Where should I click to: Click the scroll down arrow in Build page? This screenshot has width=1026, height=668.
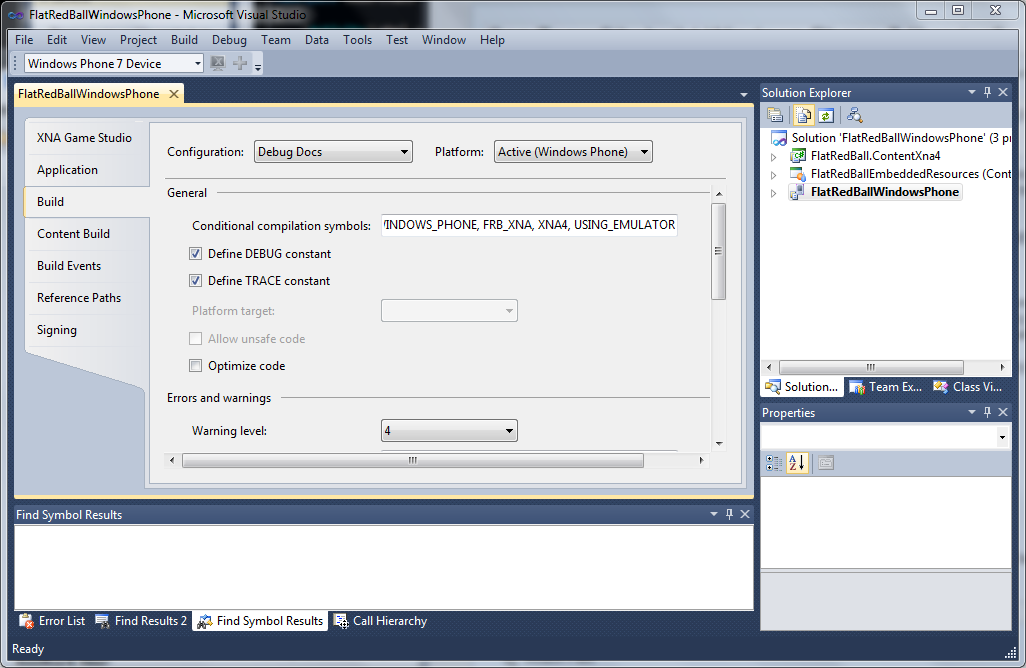pos(719,444)
